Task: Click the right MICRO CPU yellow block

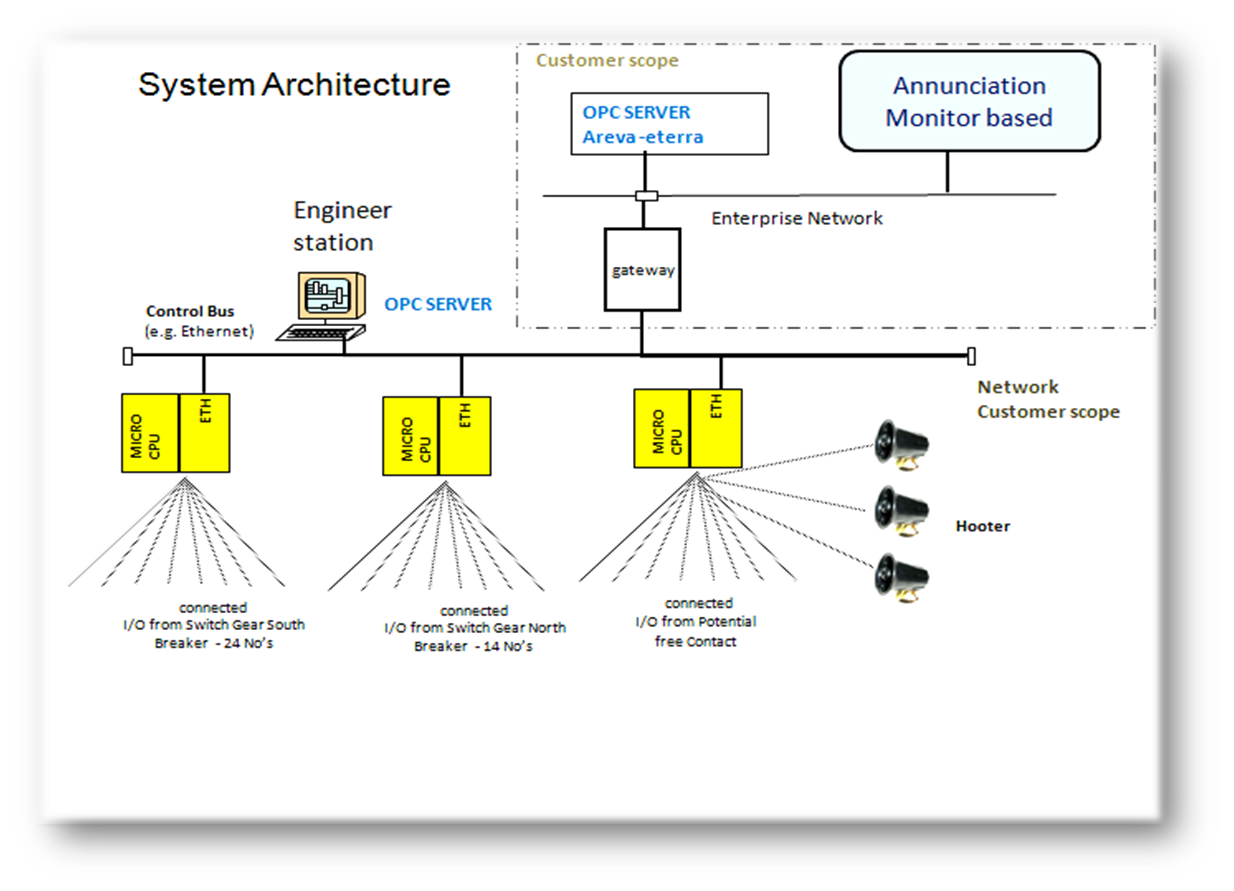Action: click(x=662, y=428)
